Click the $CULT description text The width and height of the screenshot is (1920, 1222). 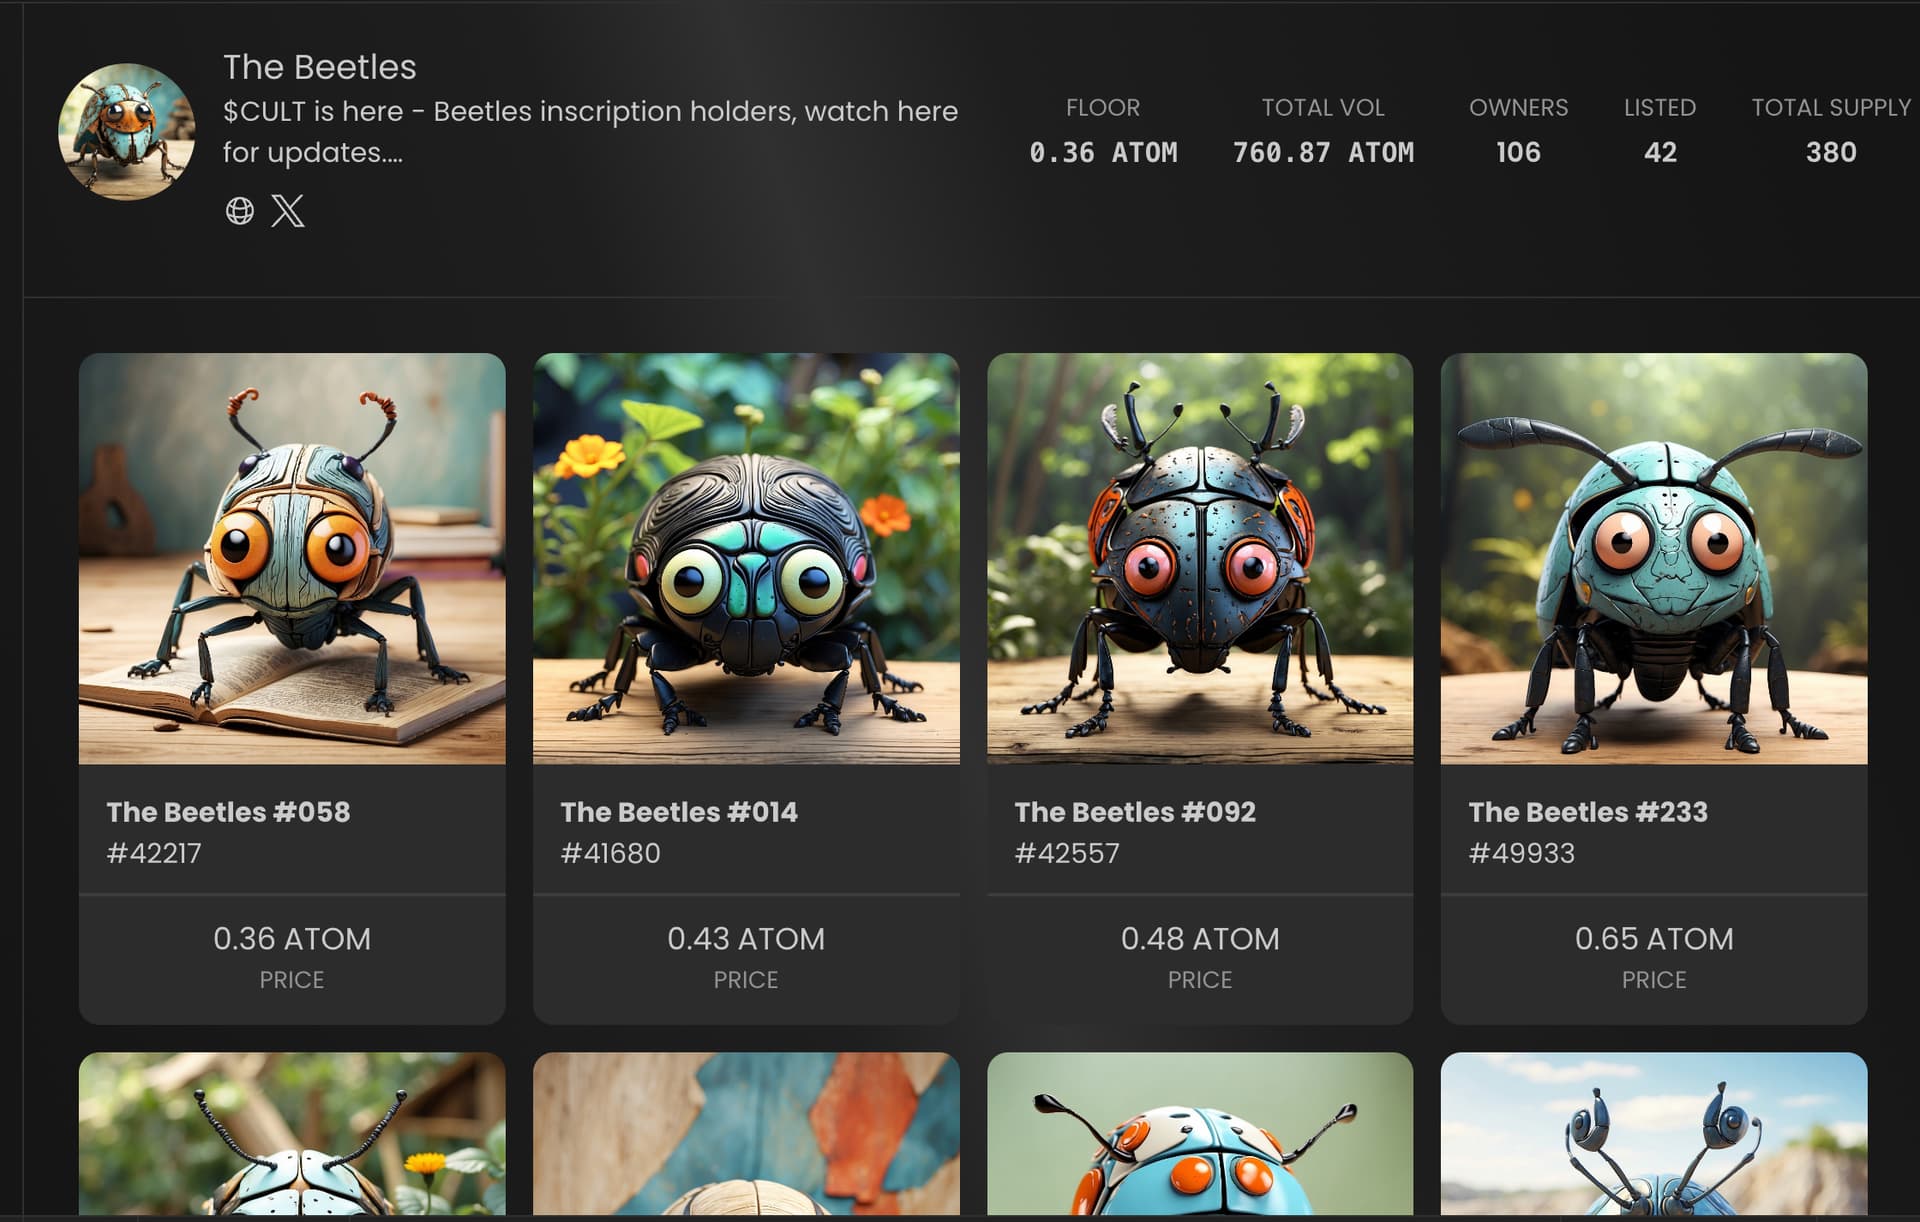590,131
